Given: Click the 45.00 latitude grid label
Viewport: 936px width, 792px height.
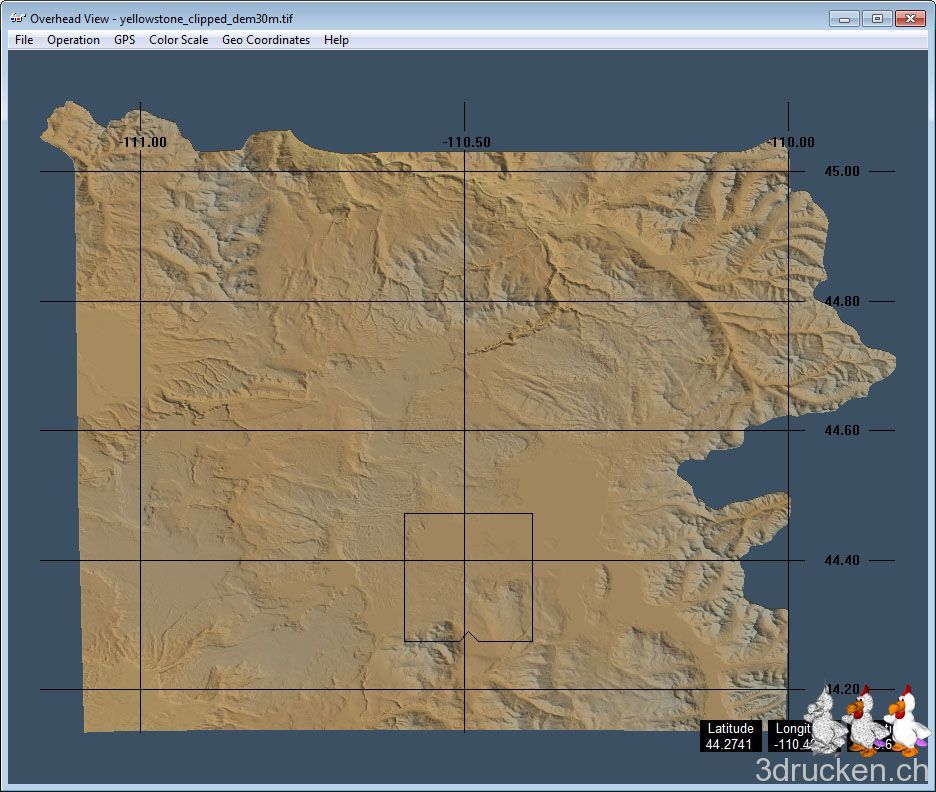Looking at the screenshot, I should [841, 171].
